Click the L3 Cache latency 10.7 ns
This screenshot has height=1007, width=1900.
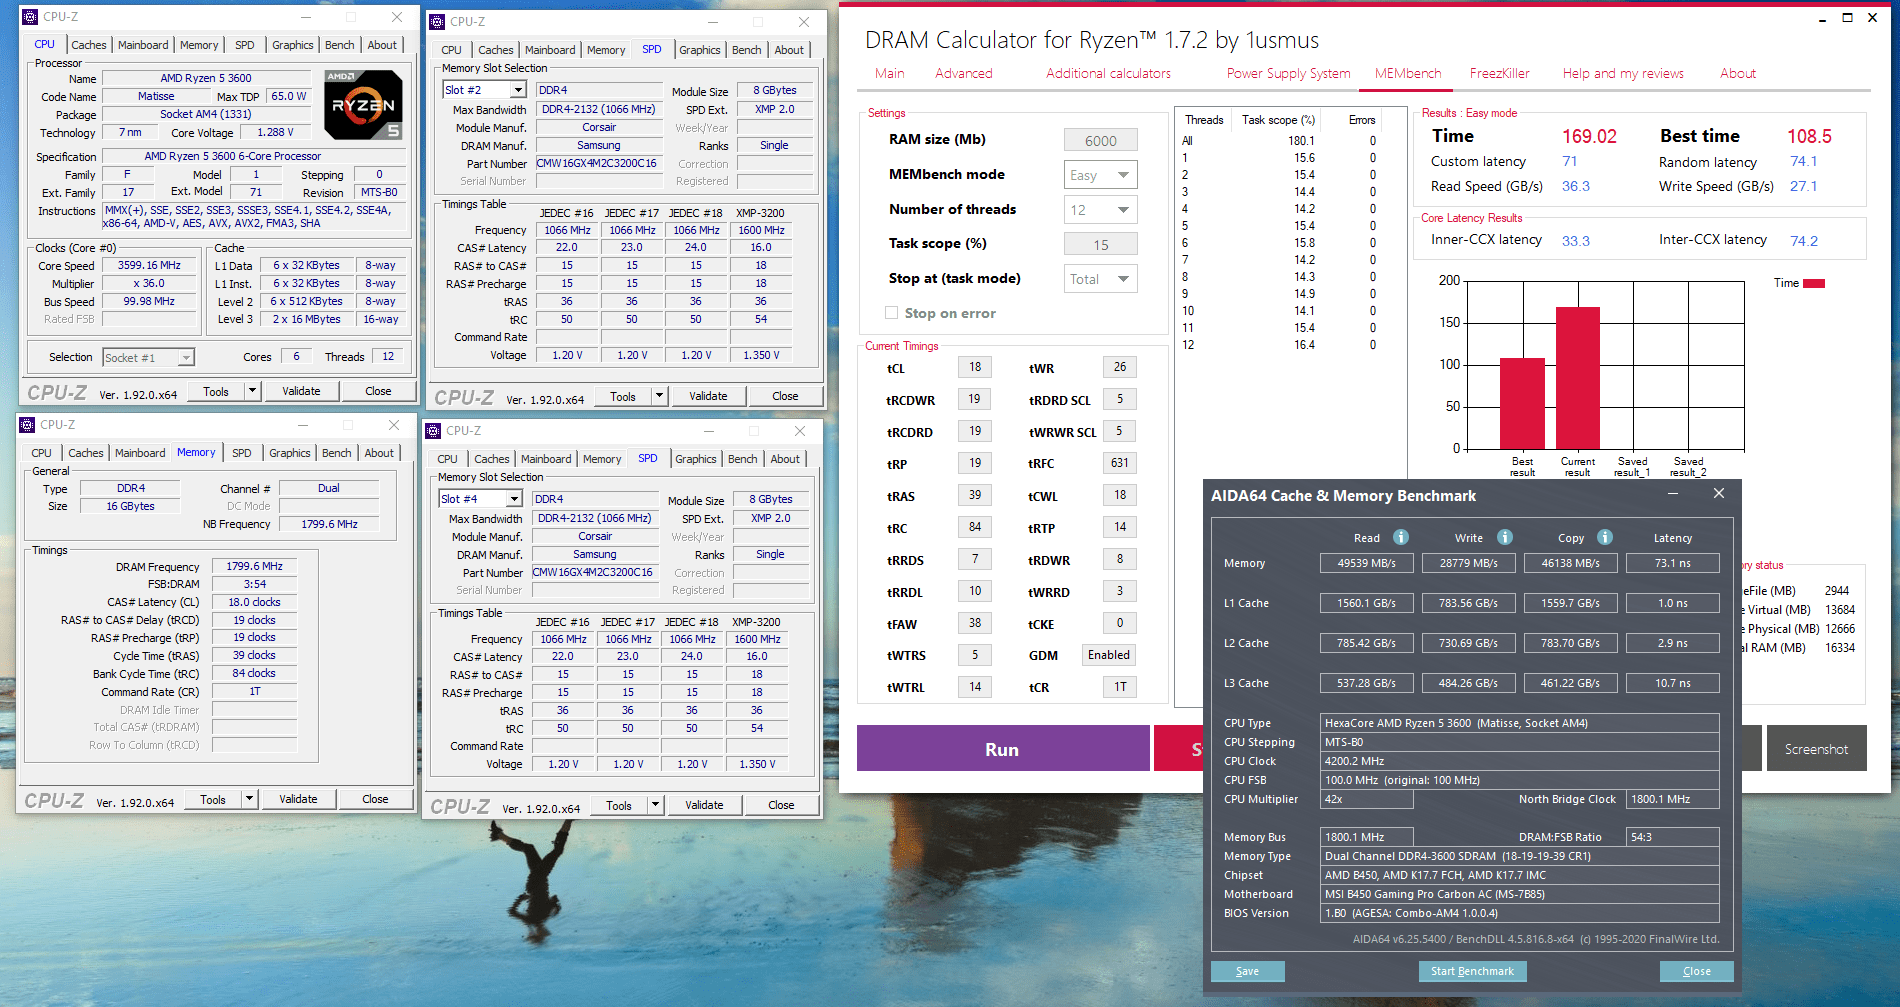pos(1673,683)
